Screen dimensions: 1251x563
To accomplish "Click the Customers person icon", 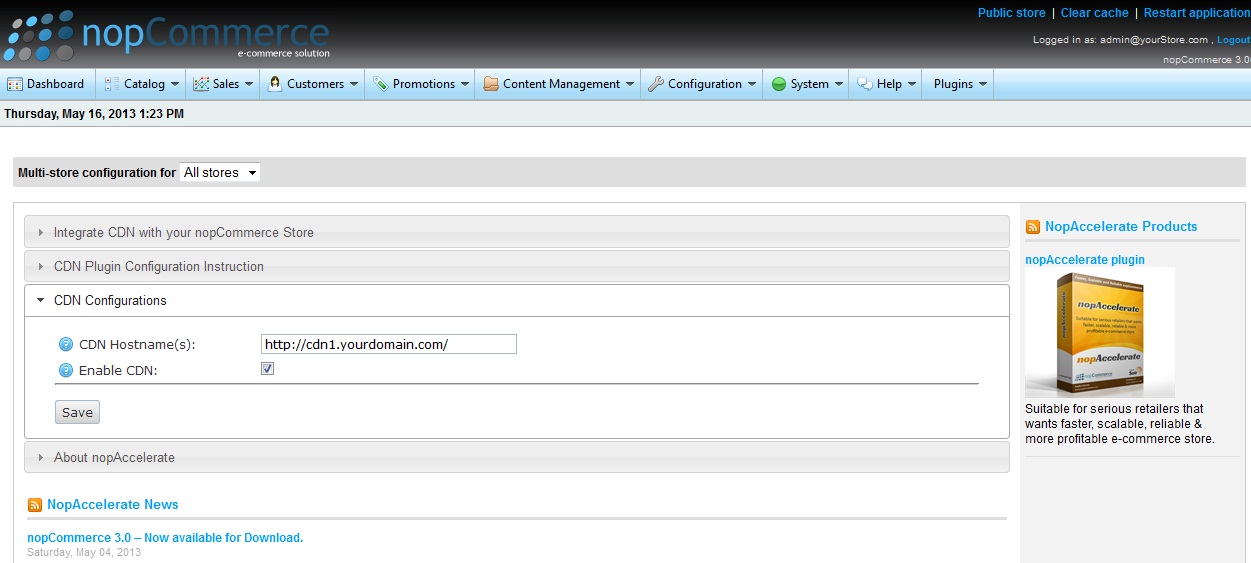I will click(274, 84).
